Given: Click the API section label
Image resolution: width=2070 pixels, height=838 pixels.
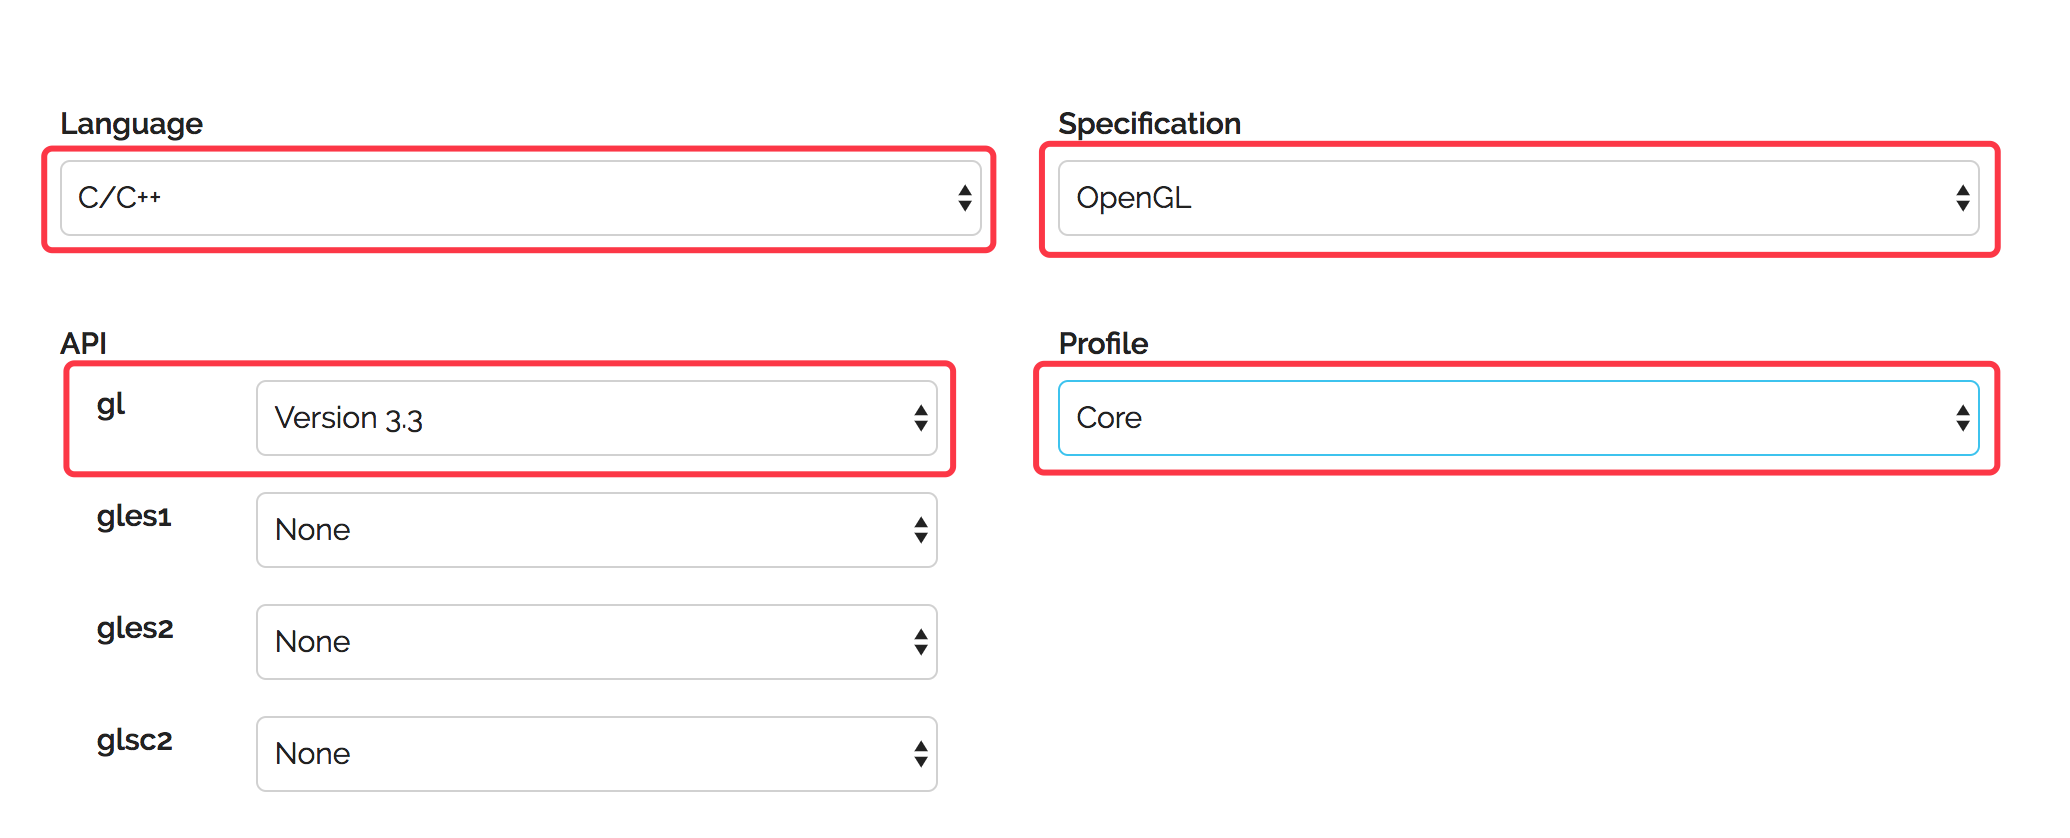Looking at the screenshot, I should point(83,344).
